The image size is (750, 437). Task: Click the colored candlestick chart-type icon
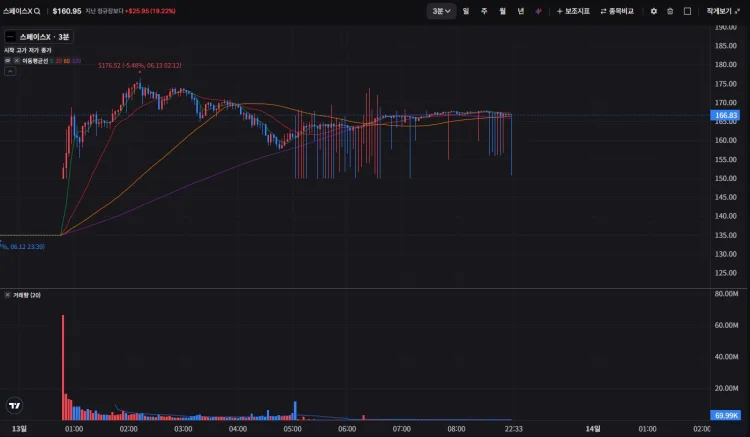tap(539, 11)
